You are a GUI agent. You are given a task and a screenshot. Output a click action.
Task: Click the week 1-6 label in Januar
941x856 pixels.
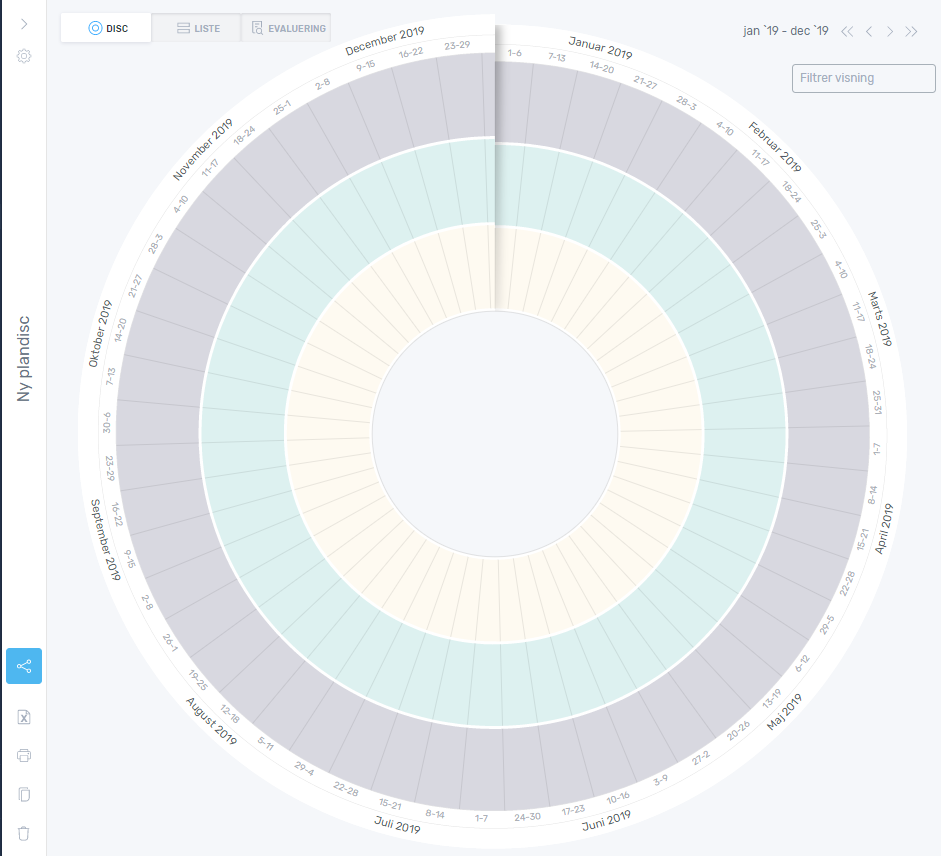[515, 53]
